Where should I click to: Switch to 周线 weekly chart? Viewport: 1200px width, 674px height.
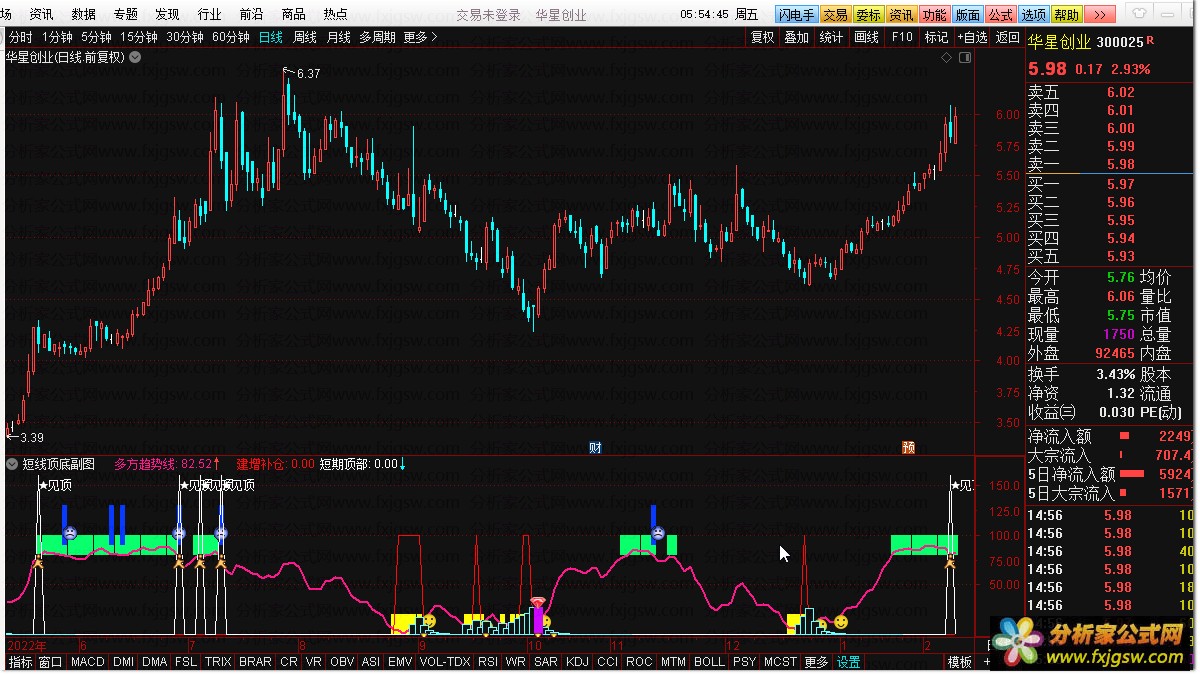tap(304, 37)
